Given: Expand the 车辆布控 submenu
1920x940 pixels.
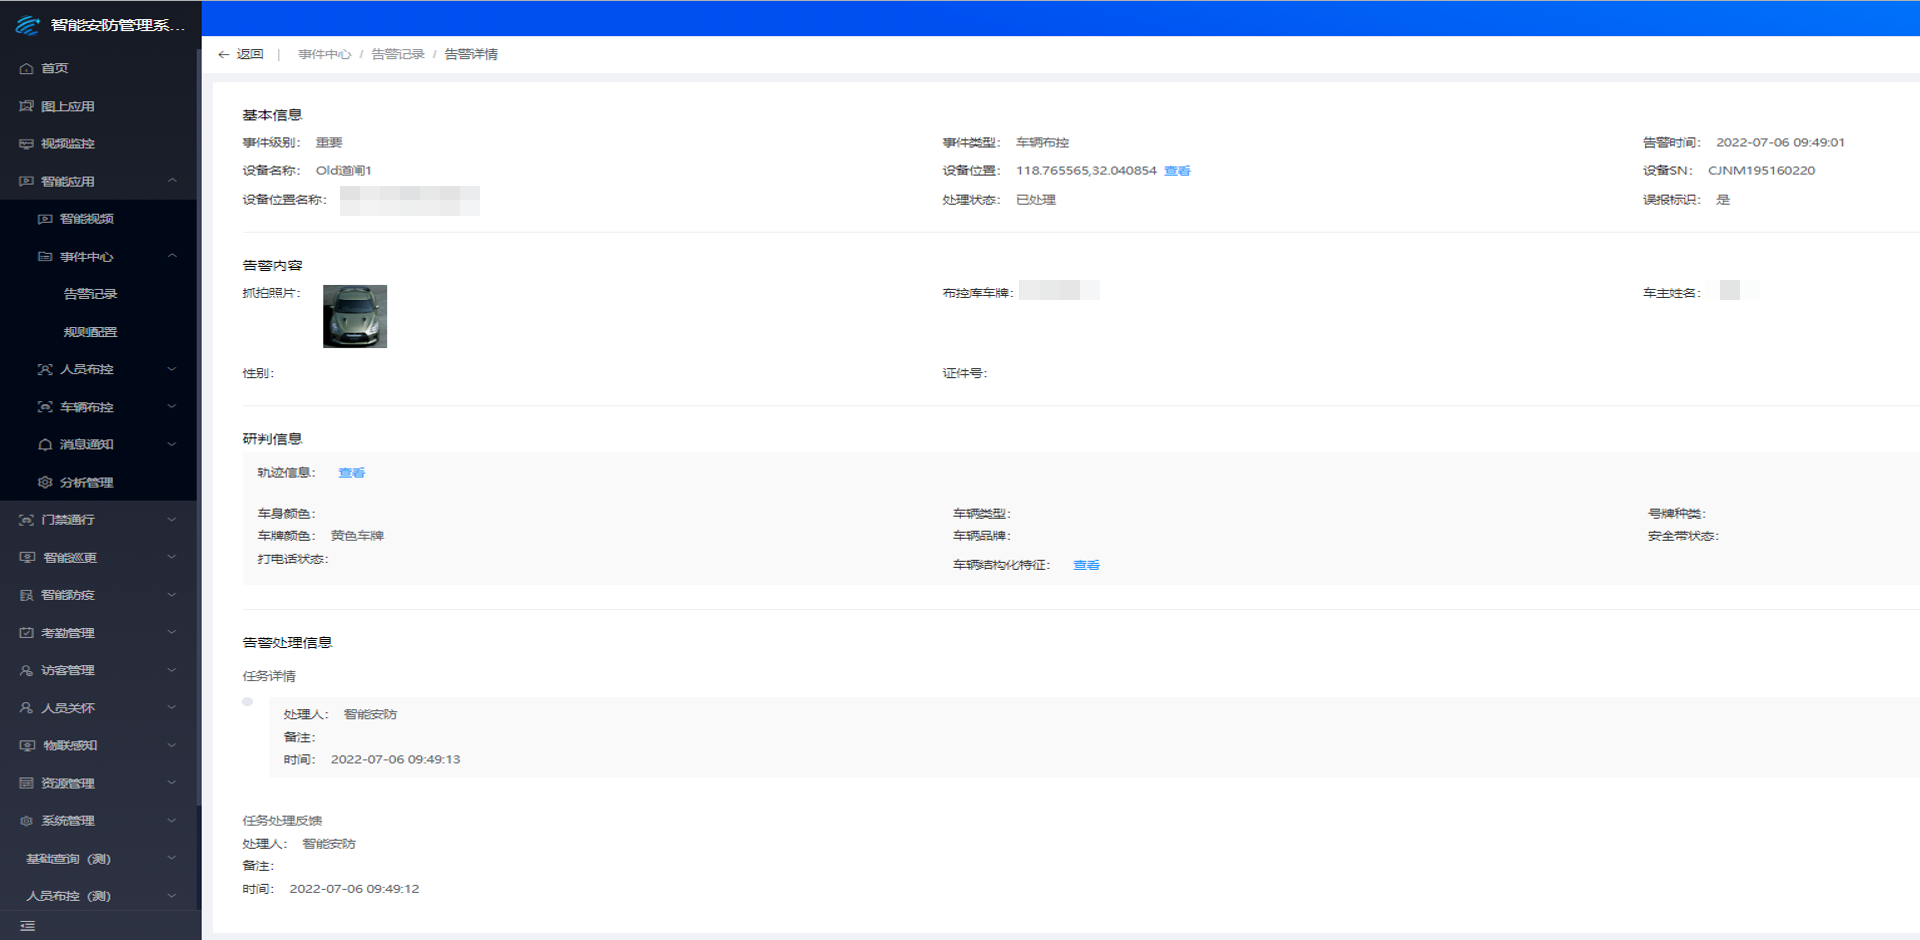Looking at the screenshot, I should pos(172,407).
